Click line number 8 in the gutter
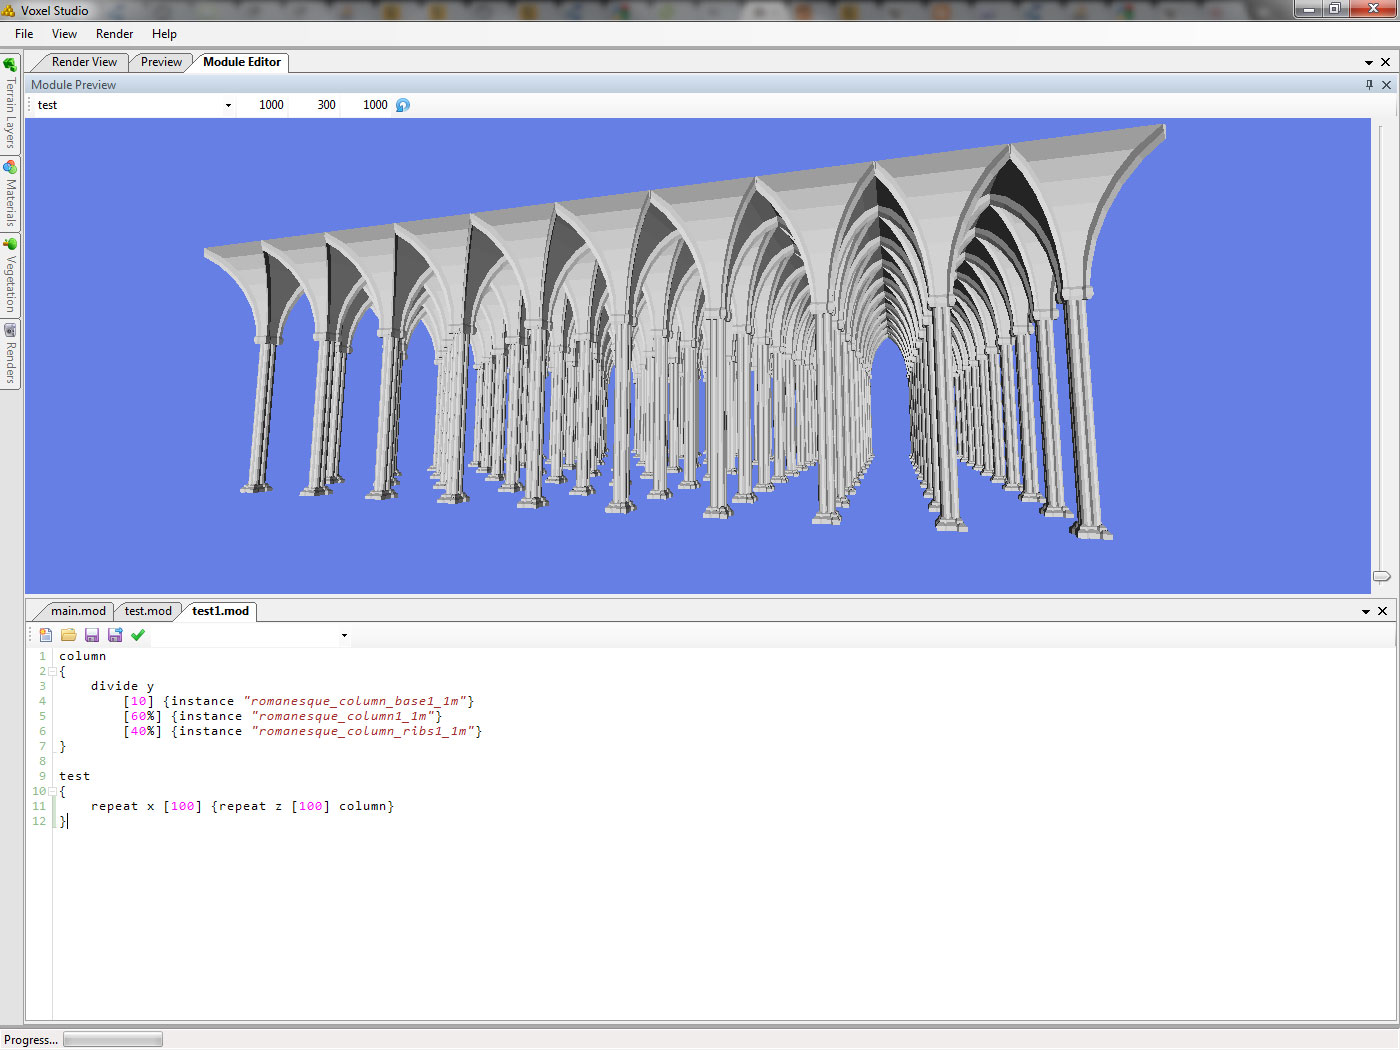Image resolution: width=1400 pixels, height=1050 pixels. click(42, 761)
